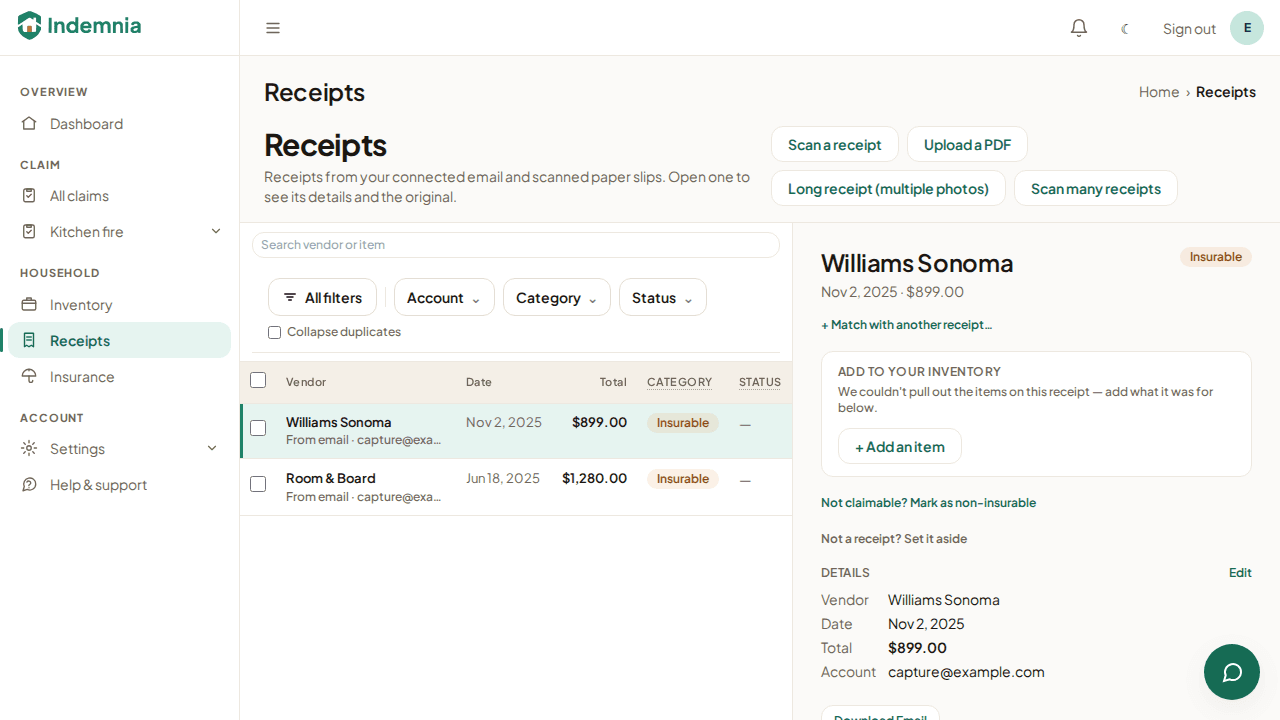Tick the Collapse duplicates checkbox
1280x720 pixels.
click(274, 332)
